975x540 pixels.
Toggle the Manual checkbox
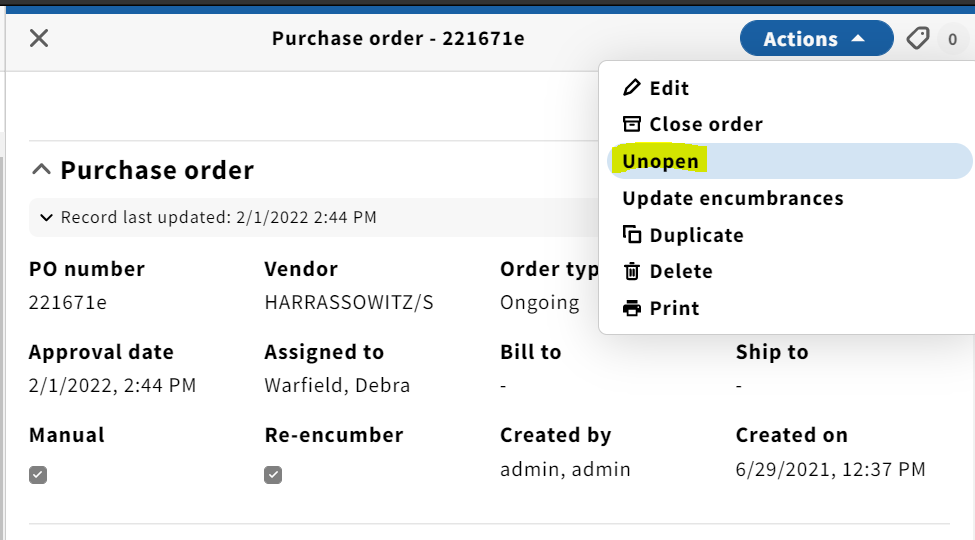pyautogui.click(x=38, y=475)
